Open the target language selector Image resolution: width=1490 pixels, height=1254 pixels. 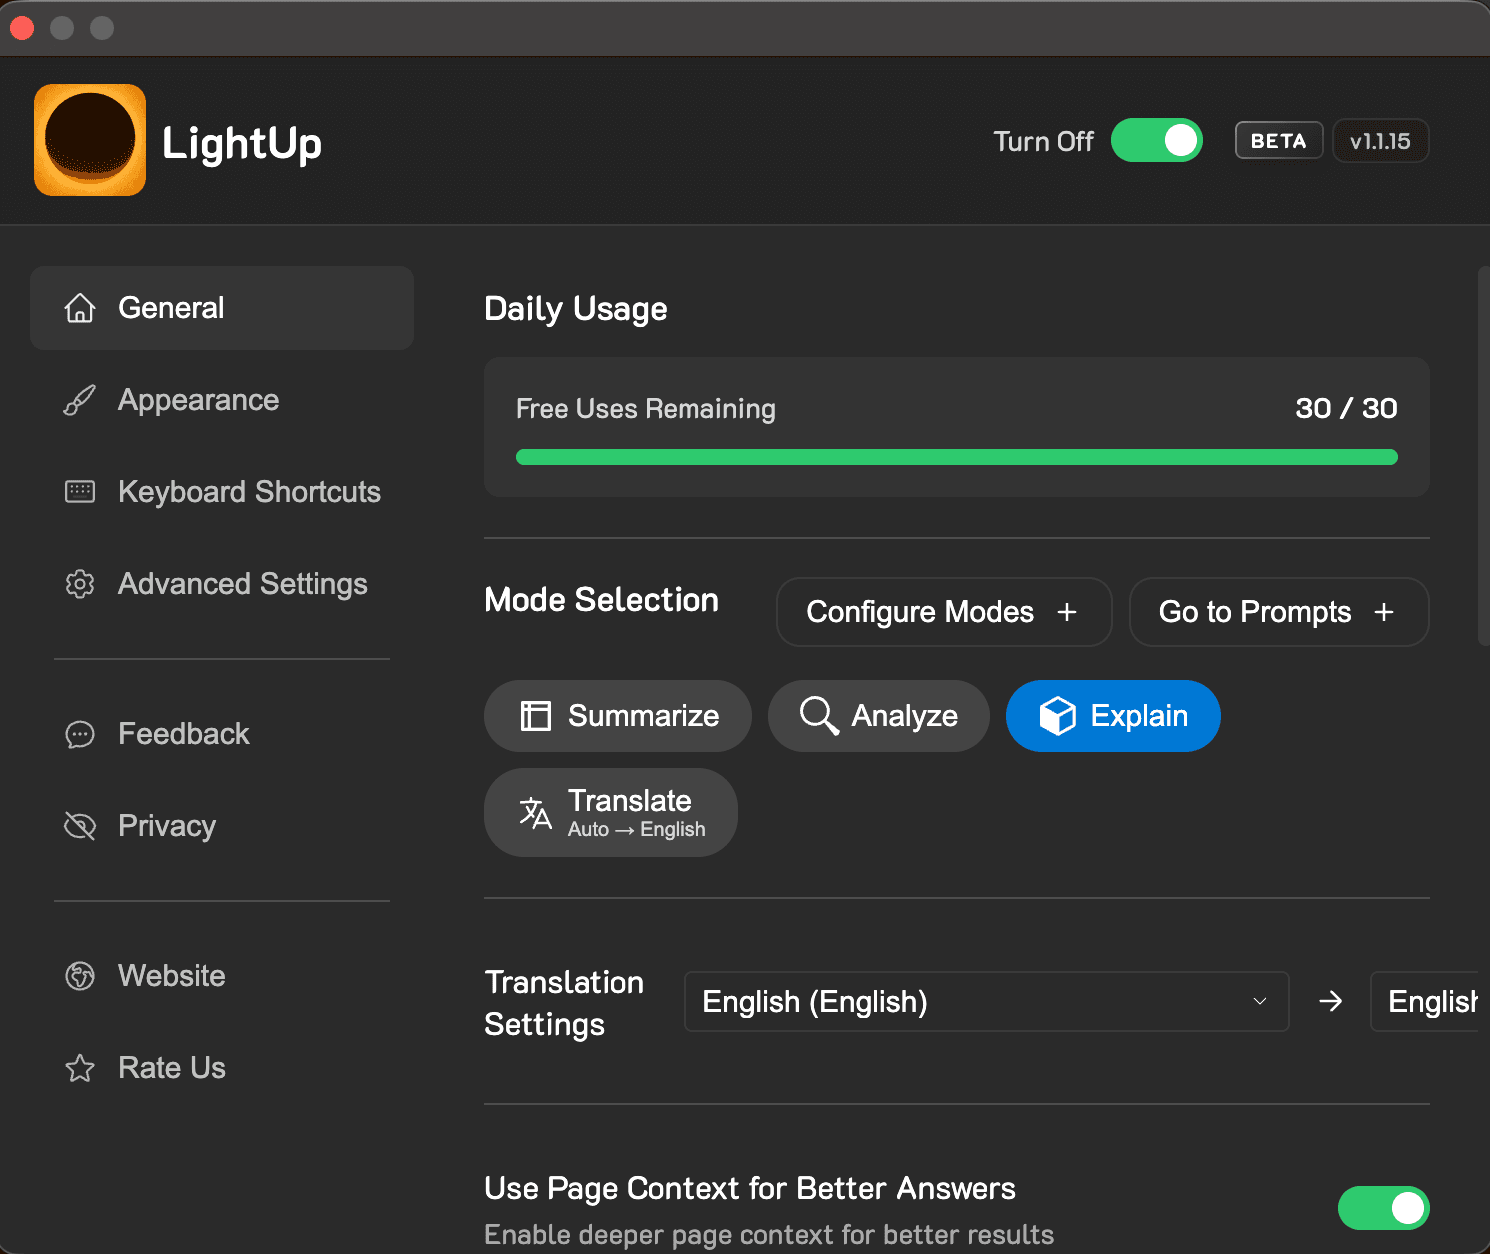(x=1432, y=1001)
